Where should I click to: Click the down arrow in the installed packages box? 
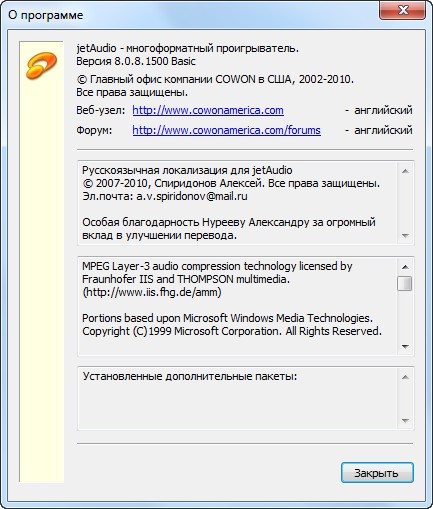(405, 421)
